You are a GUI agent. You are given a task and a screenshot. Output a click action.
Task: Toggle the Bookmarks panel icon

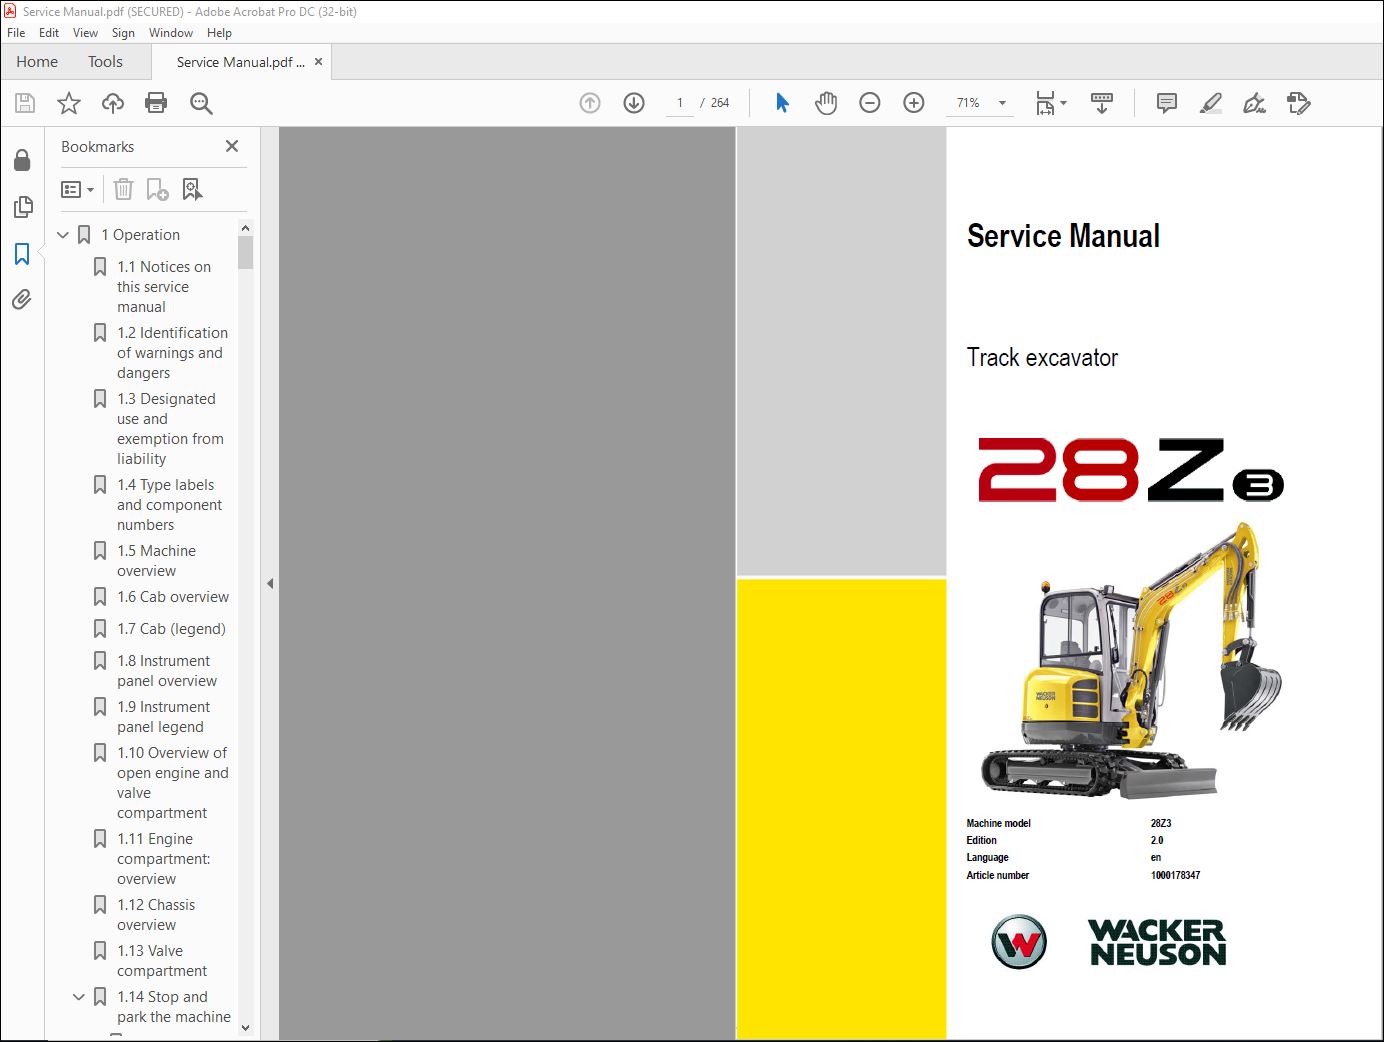(22, 254)
